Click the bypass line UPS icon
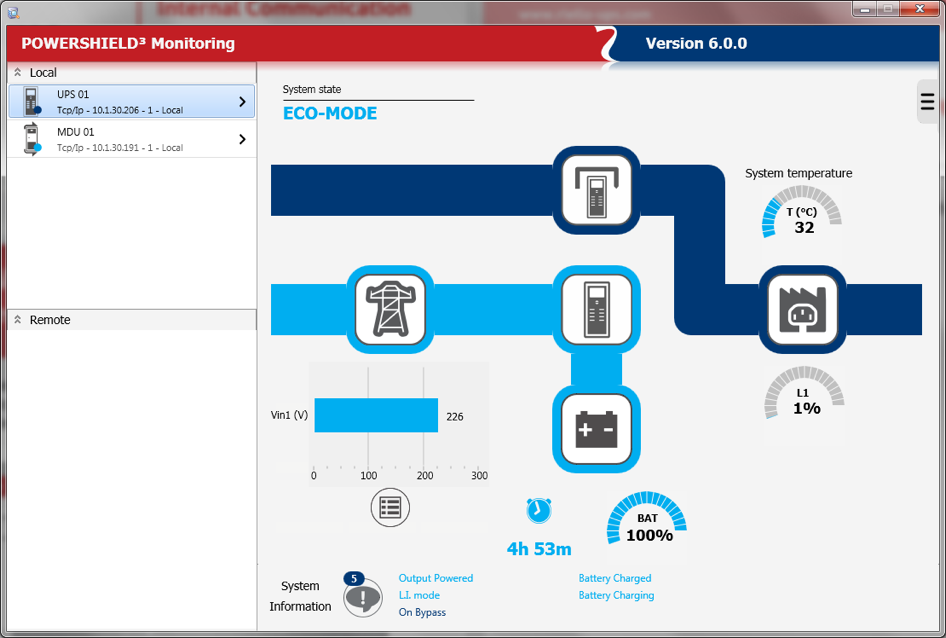This screenshot has width=946, height=638. point(596,190)
